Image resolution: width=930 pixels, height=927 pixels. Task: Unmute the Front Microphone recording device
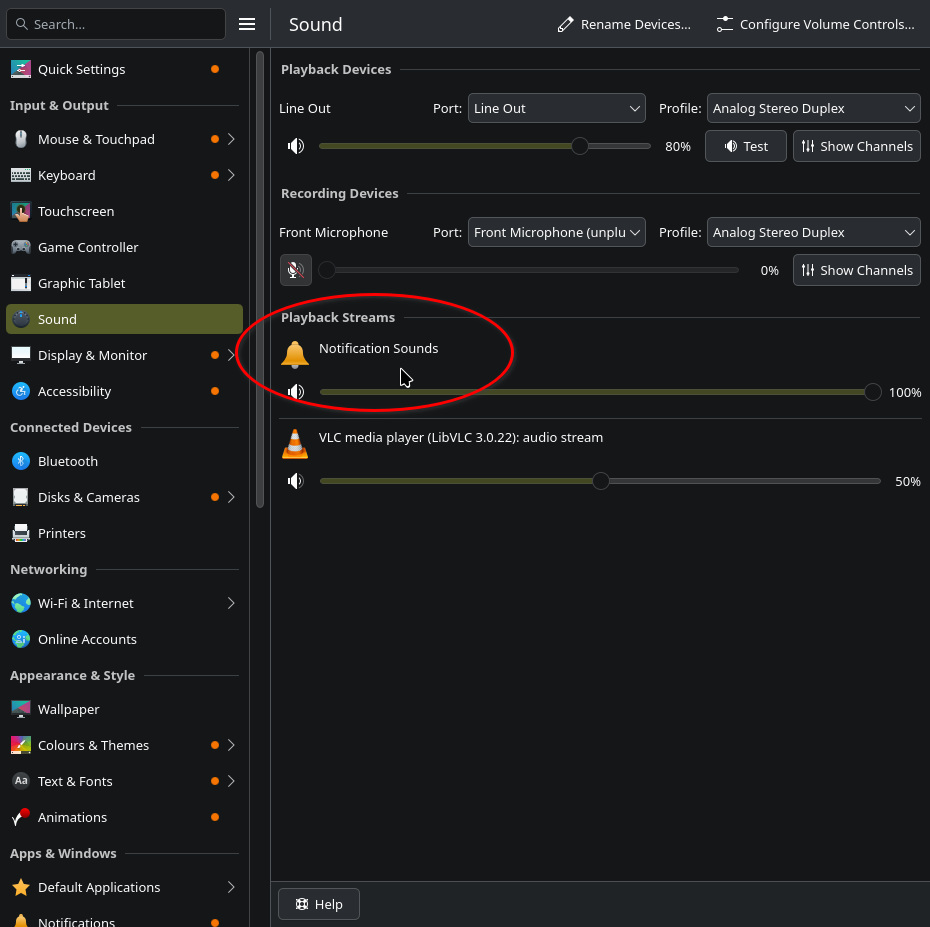[295, 270]
